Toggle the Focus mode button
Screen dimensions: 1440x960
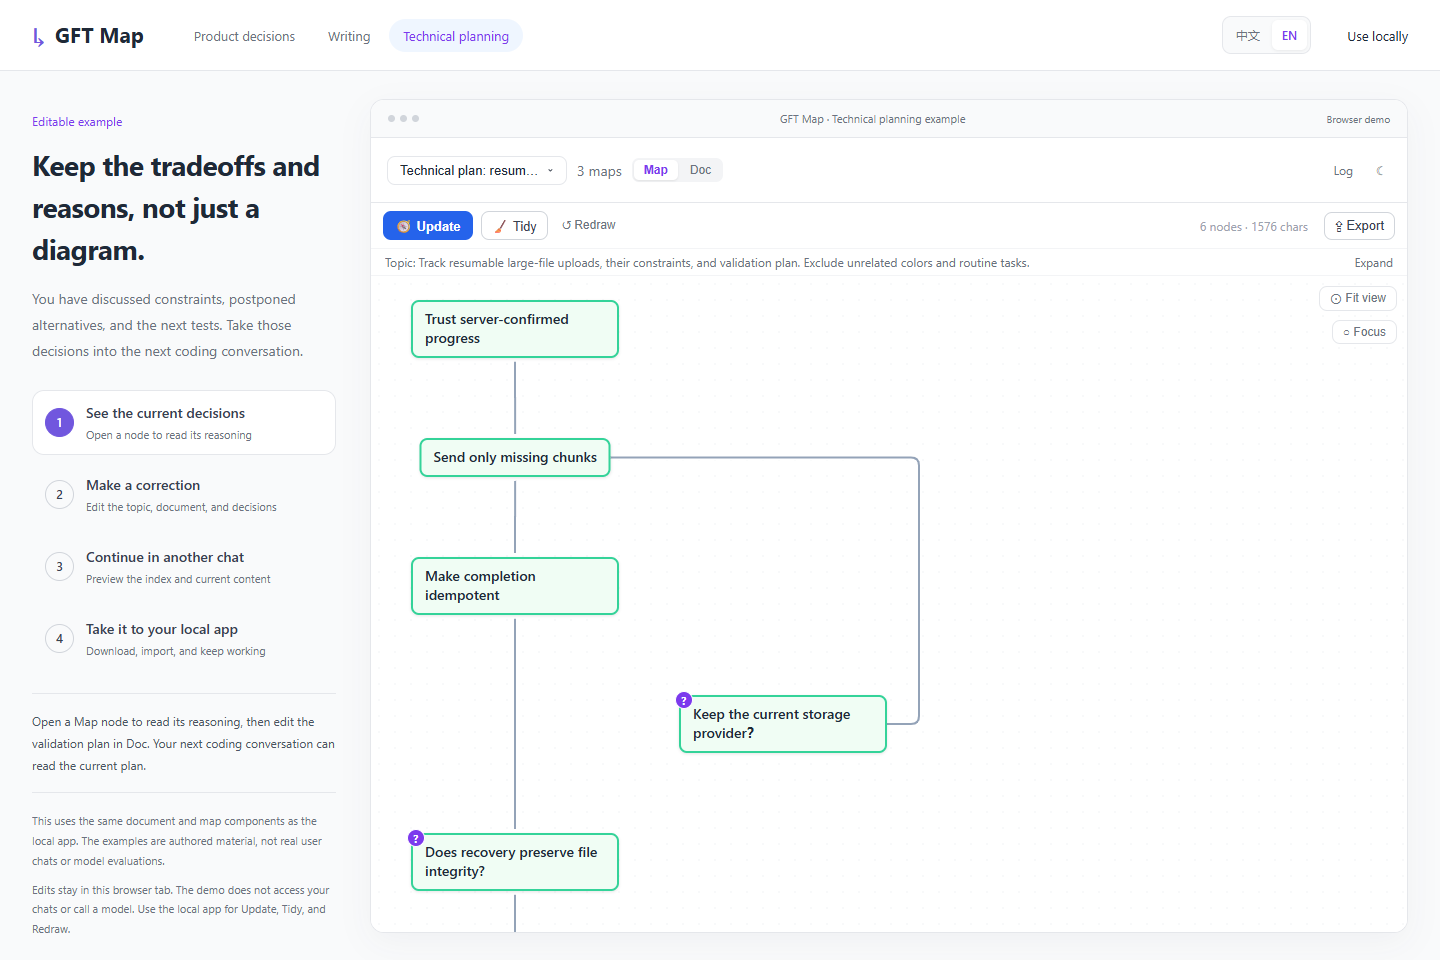pyautogui.click(x=1364, y=332)
